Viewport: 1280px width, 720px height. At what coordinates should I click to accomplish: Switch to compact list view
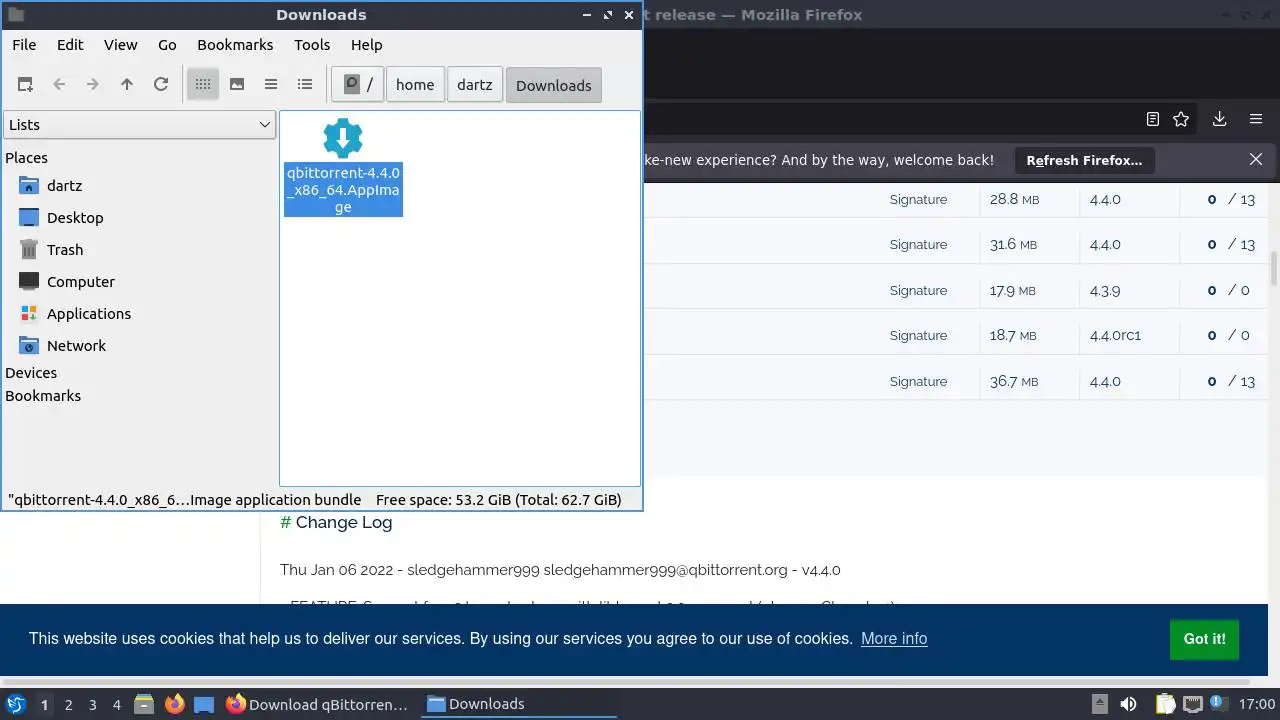click(x=271, y=85)
